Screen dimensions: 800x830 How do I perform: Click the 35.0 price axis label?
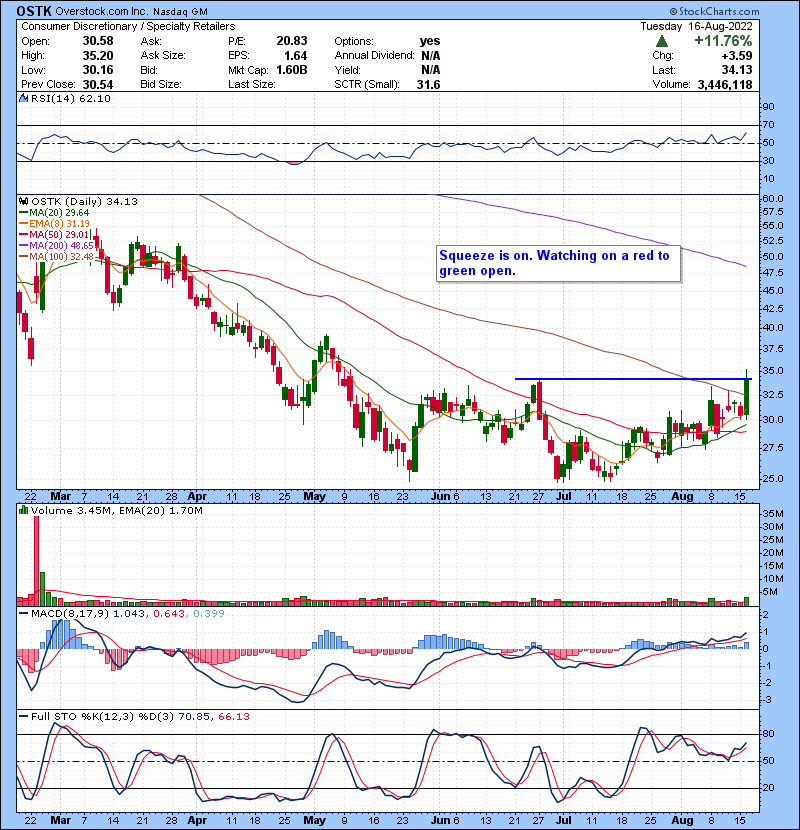pyautogui.click(x=772, y=371)
